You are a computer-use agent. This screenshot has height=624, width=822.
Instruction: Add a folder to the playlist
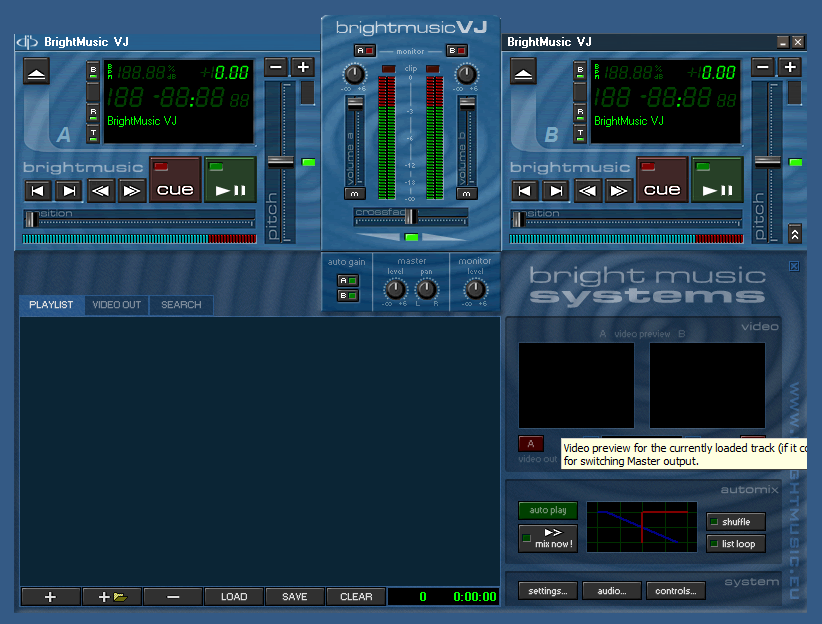click(112, 597)
